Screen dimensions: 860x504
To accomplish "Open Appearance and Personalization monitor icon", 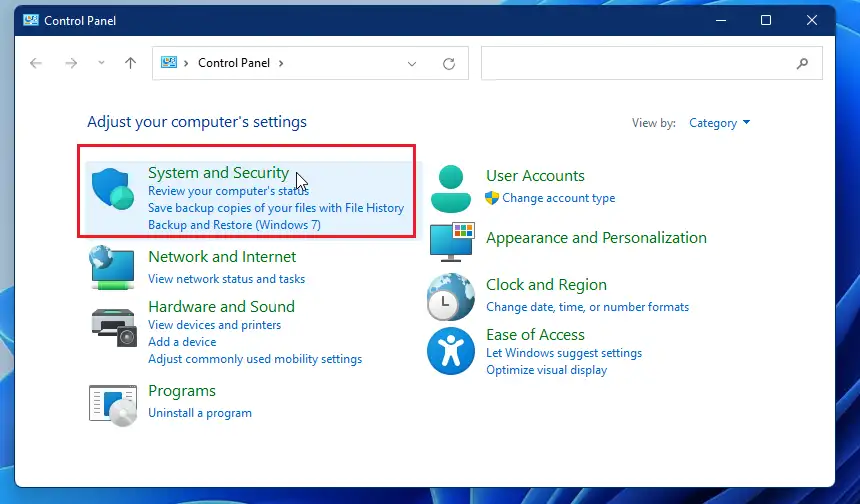I will [452, 242].
